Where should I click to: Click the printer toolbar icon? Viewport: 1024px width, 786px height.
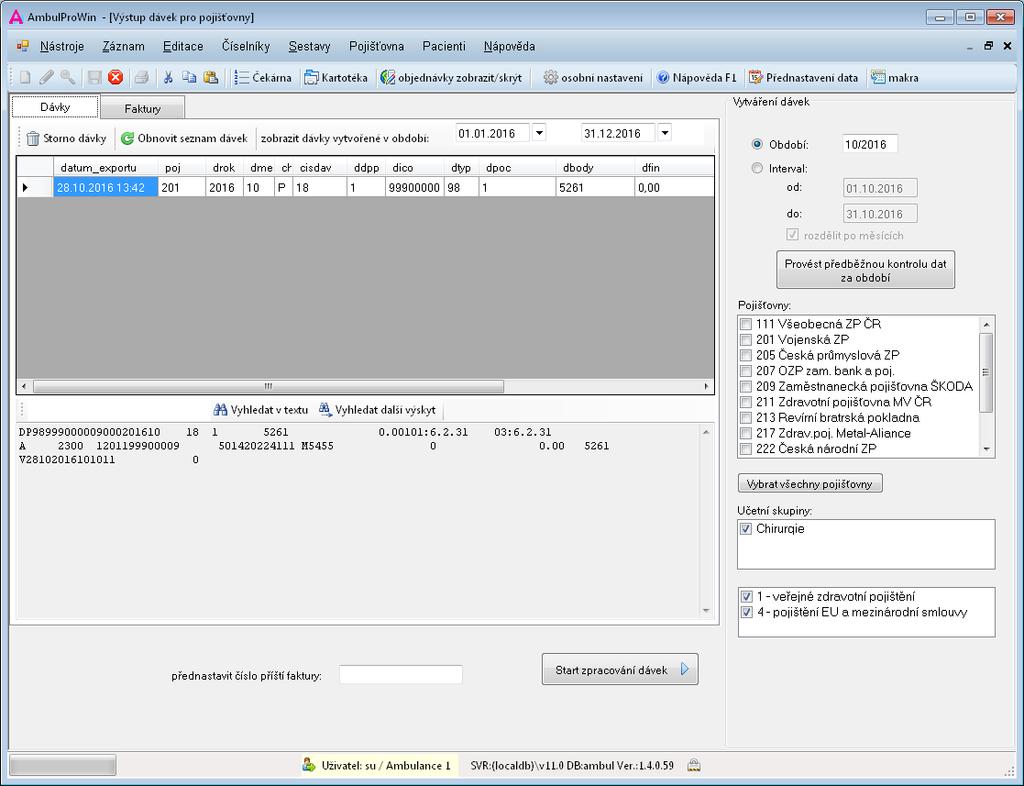(x=141, y=78)
